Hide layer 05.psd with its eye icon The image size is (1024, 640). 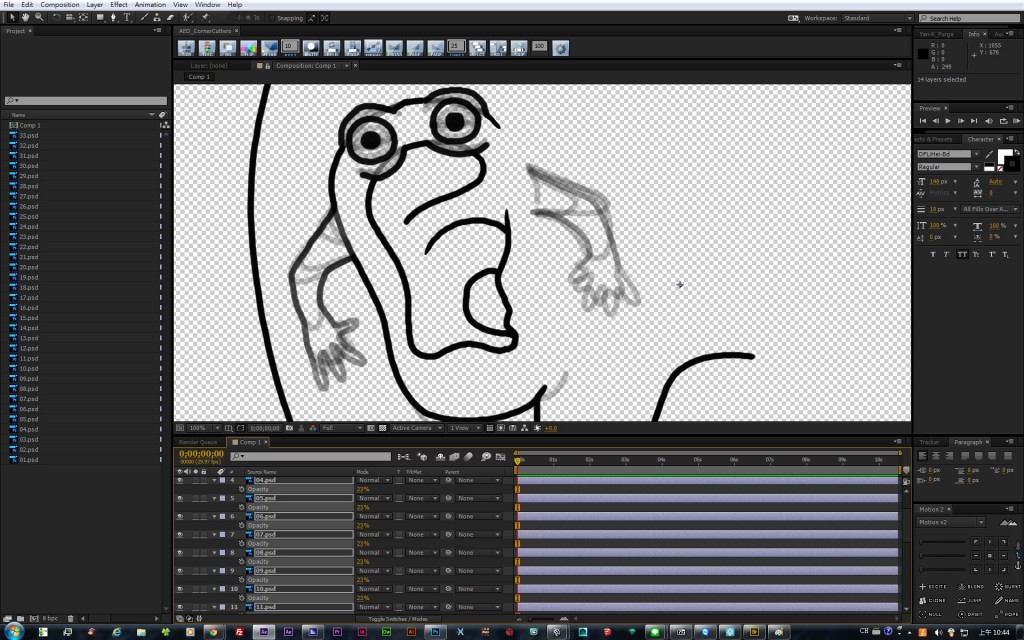click(180, 498)
